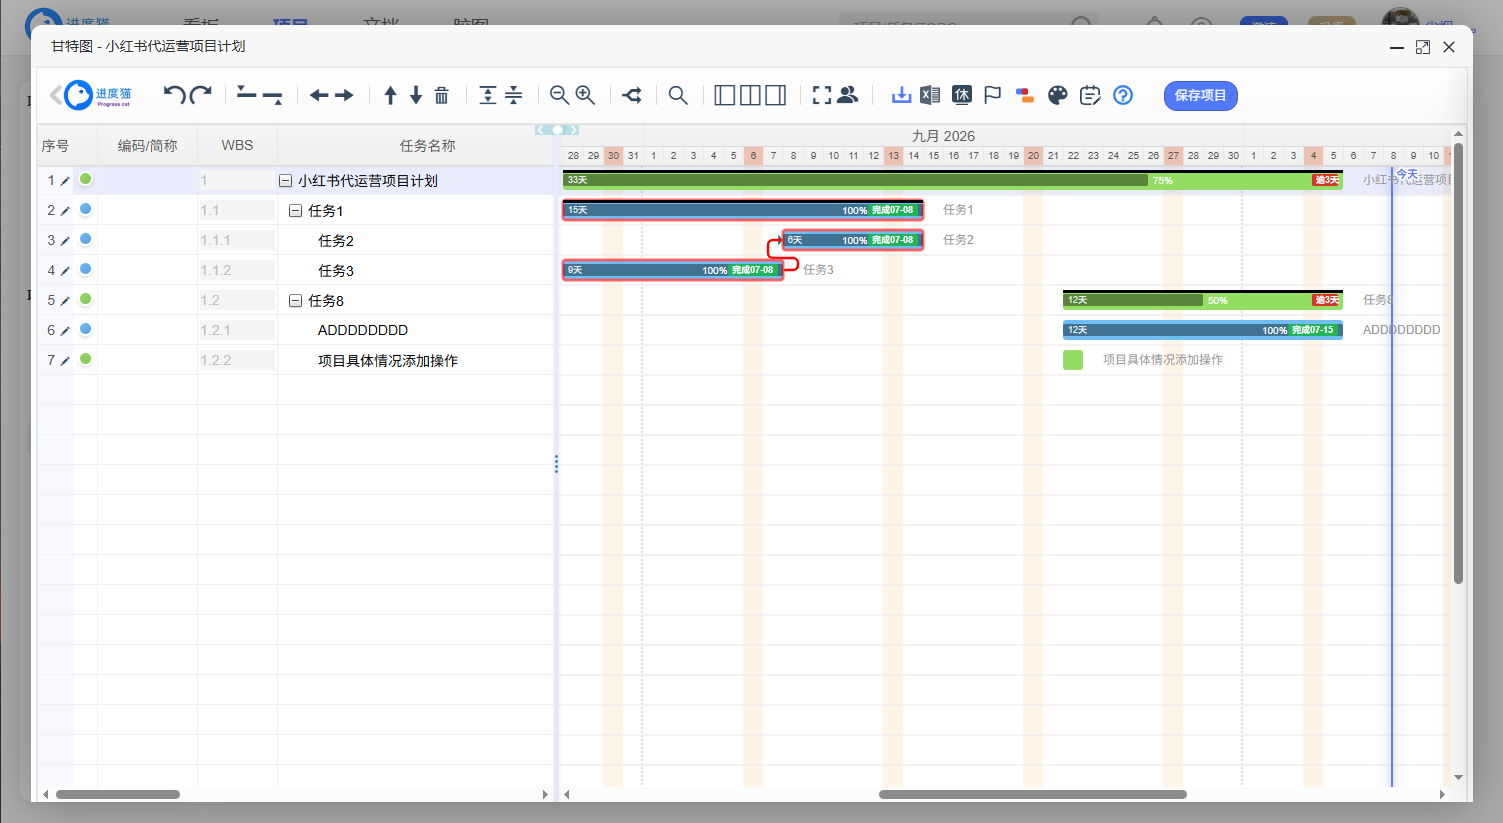Move the selected task down

click(x=416, y=95)
